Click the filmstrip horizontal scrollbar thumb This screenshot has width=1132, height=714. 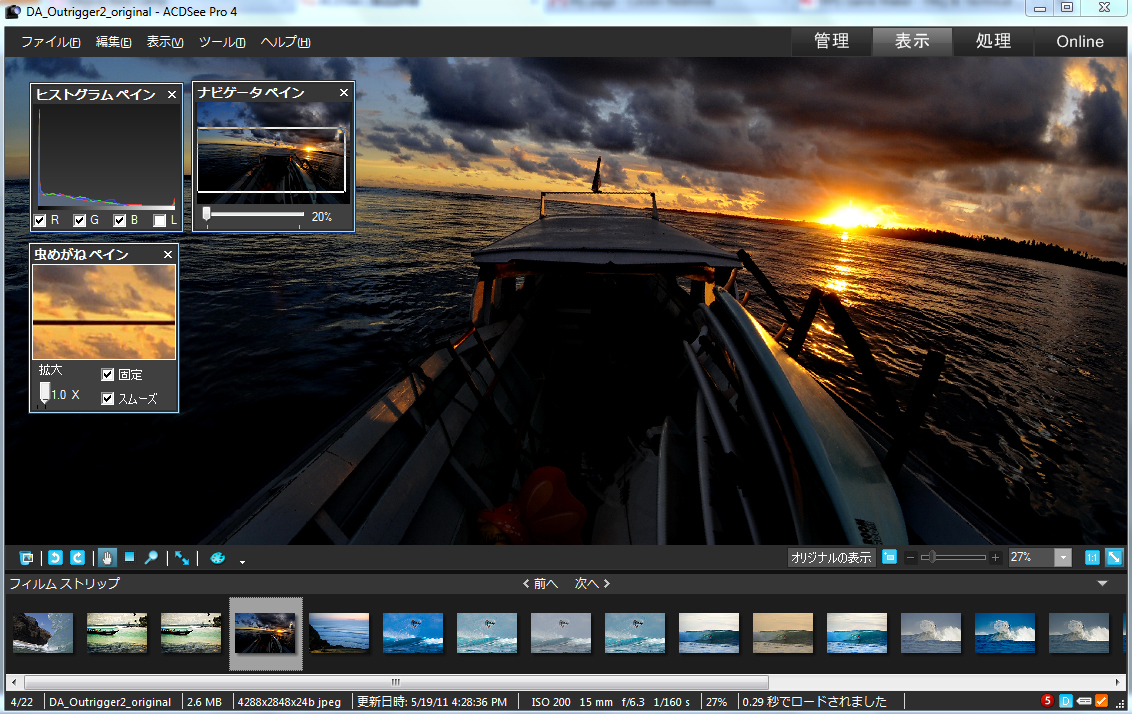click(x=396, y=682)
